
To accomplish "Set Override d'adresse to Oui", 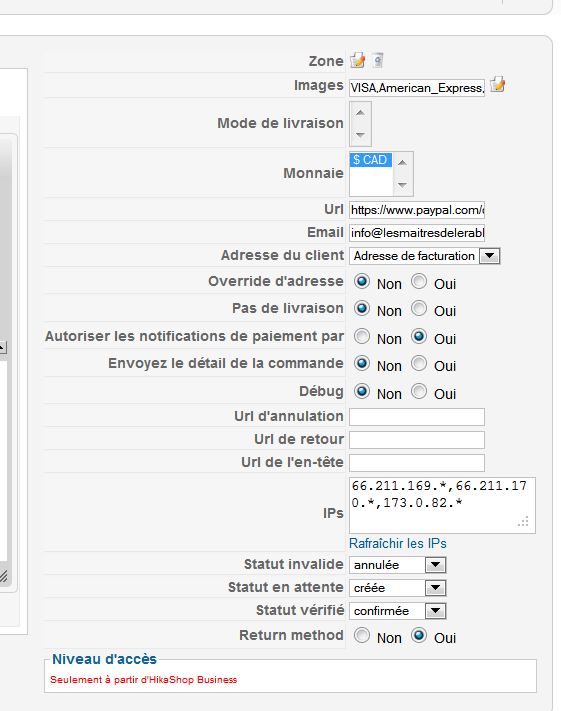I will pyautogui.click(x=419, y=282).
